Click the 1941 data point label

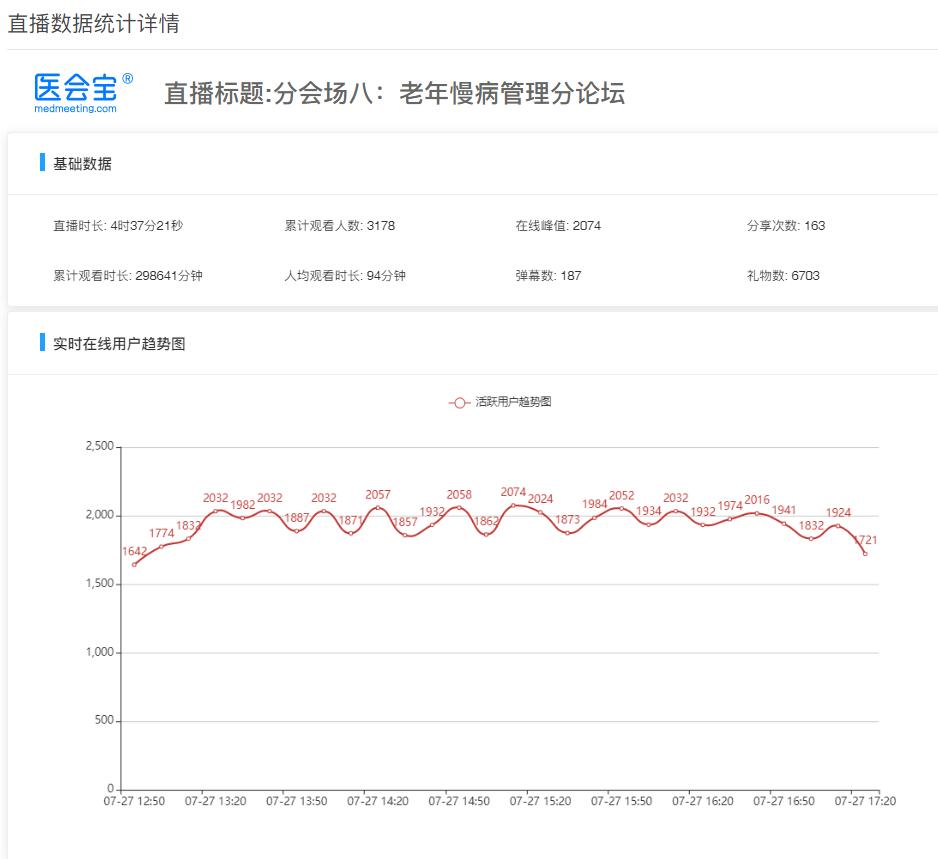click(x=784, y=510)
